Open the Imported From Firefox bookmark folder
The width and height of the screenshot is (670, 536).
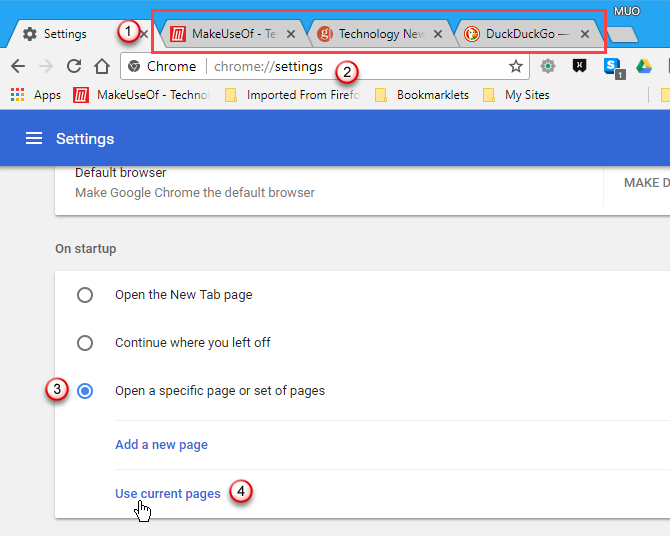pos(292,95)
